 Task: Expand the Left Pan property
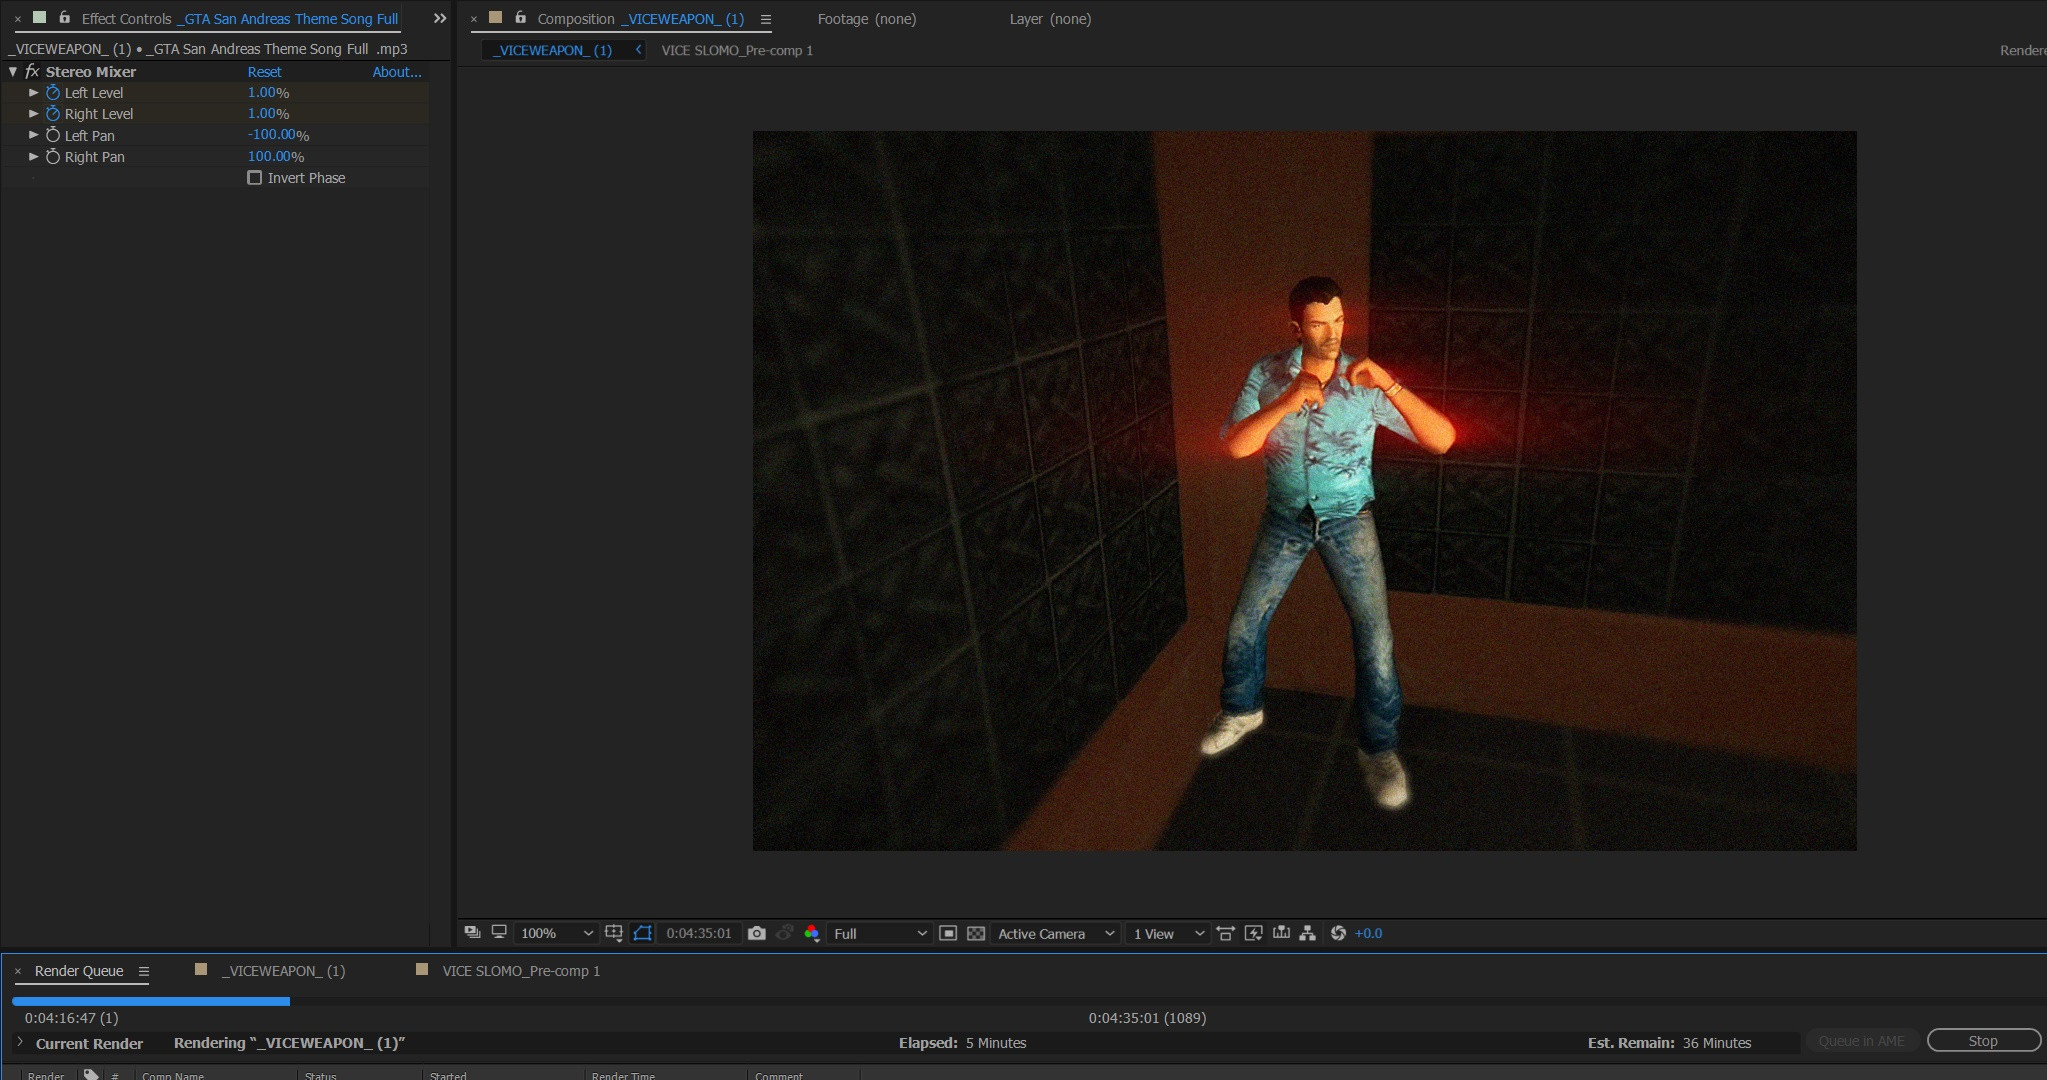pyautogui.click(x=33, y=135)
